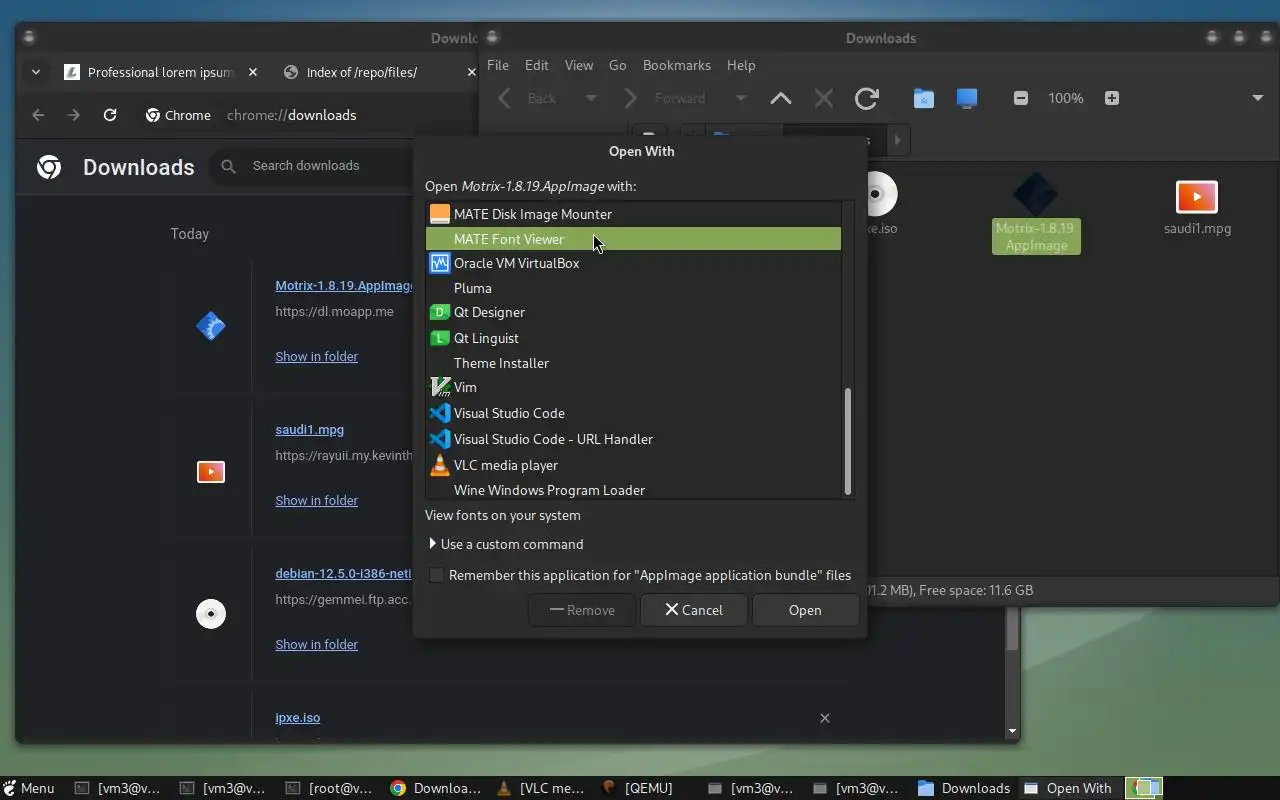This screenshot has width=1280, height=800.
Task: Pick Qt Designer in Open With list
Action: [633, 312]
